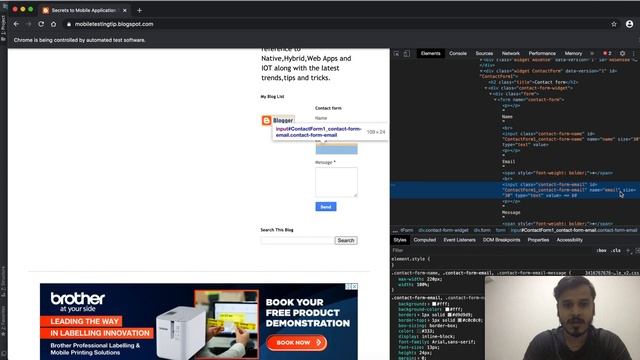The width and height of the screenshot is (640, 360).
Task: Go to the browser home page
Action: click(53, 24)
